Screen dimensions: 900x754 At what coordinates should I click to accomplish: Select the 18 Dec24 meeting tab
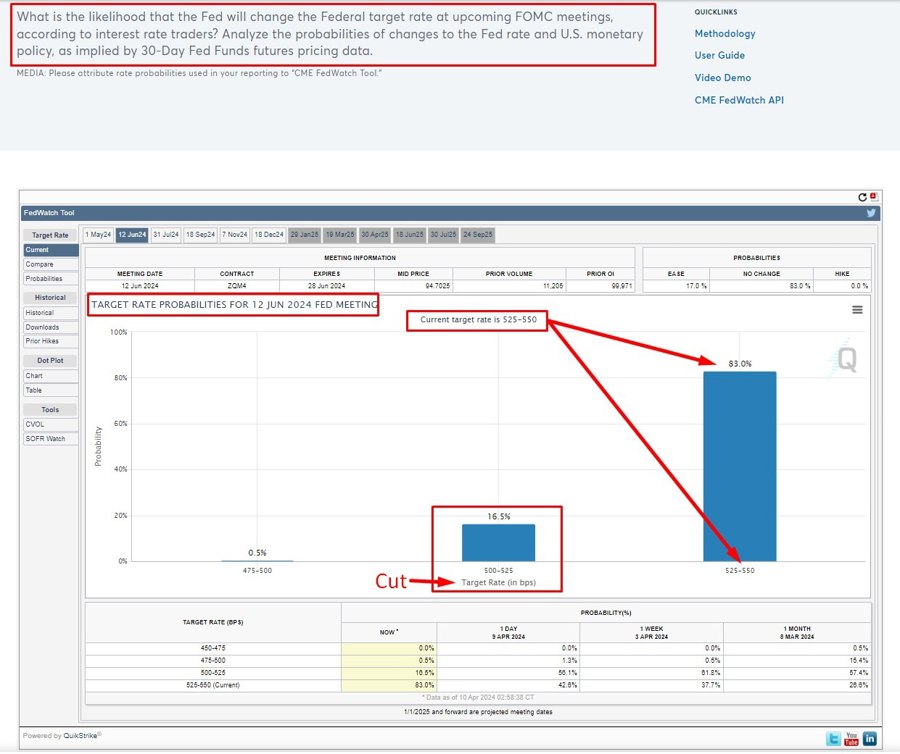pos(269,235)
